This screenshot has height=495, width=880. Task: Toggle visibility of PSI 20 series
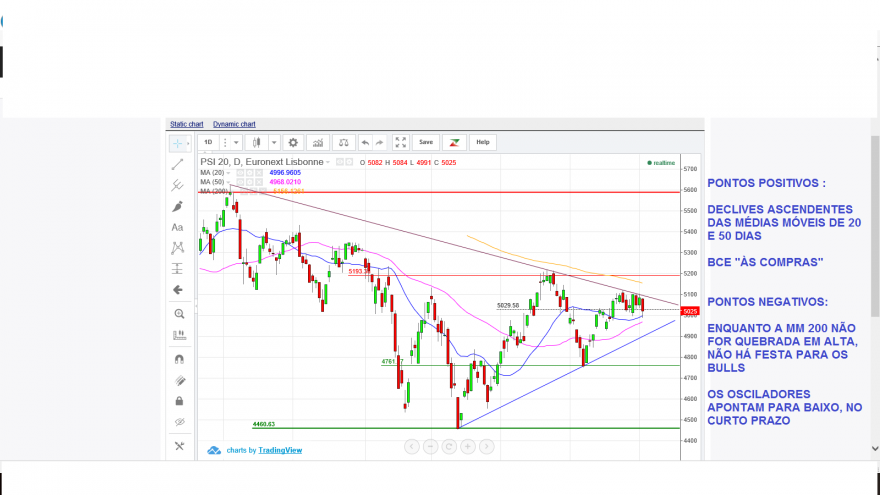click(x=340, y=162)
